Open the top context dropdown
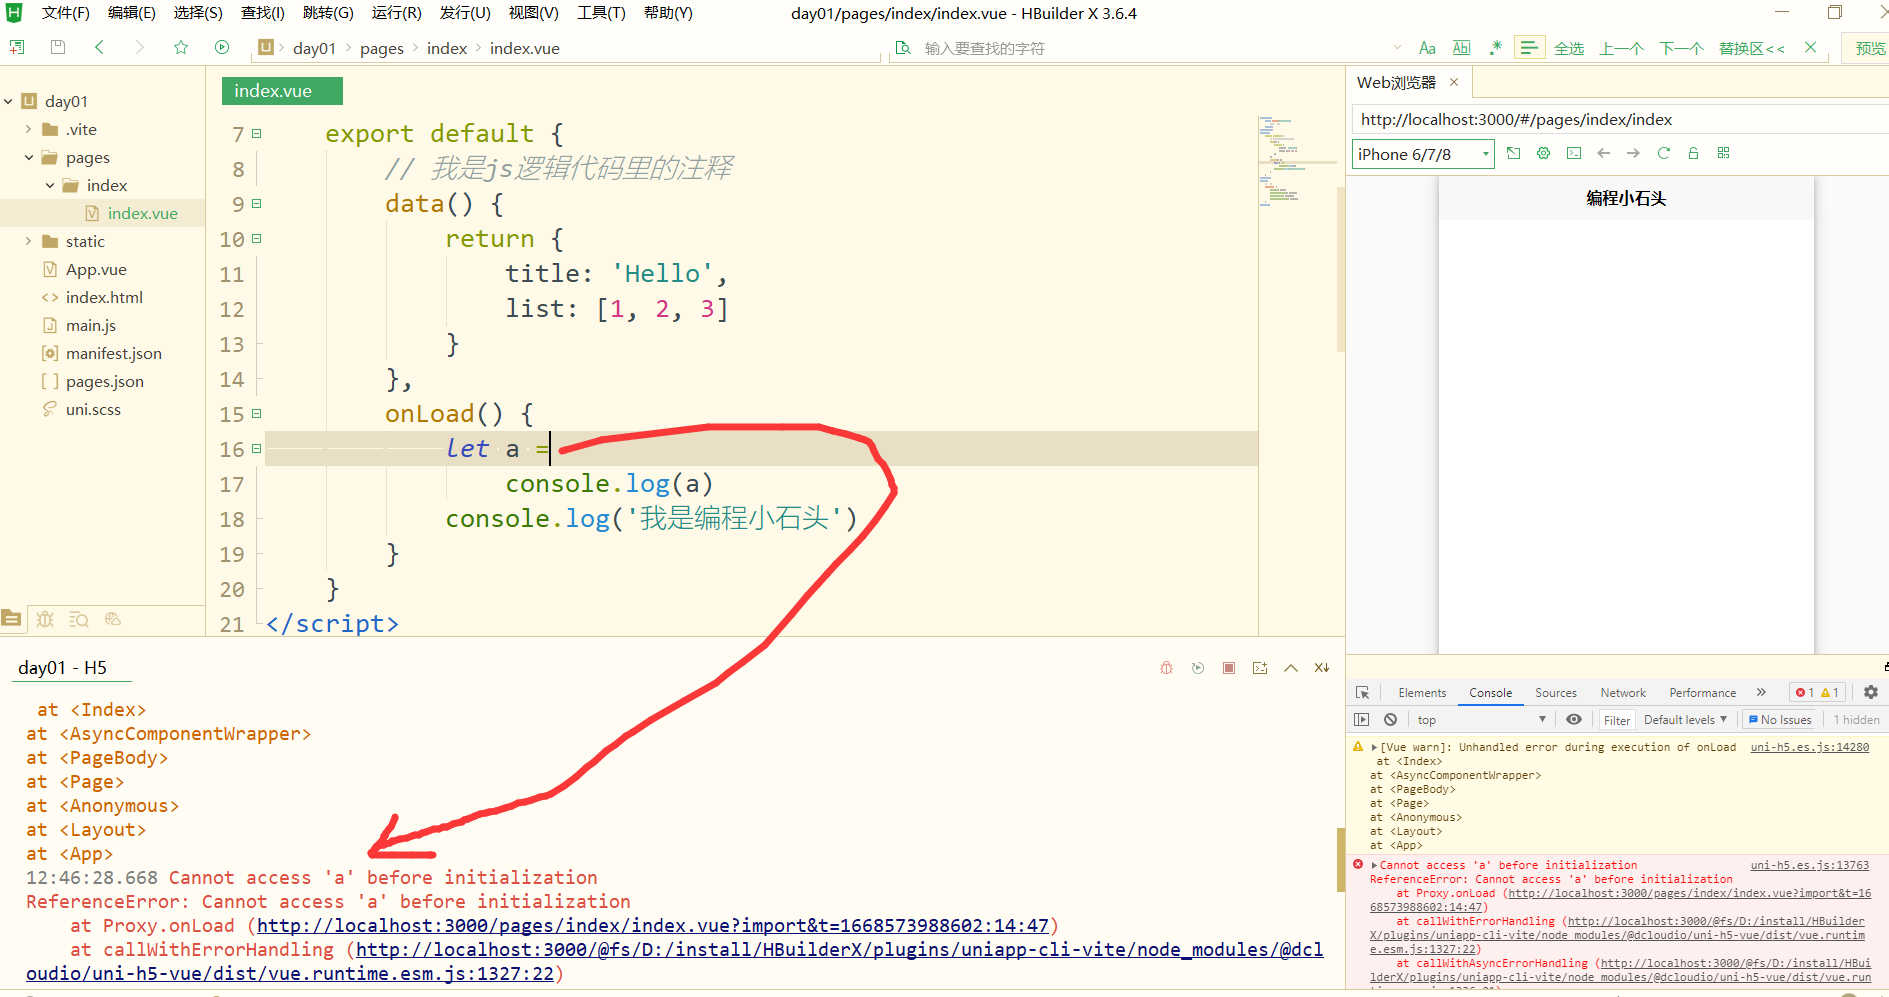The height and width of the screenshot is (997, 1889). click(x=1481, y=719)
